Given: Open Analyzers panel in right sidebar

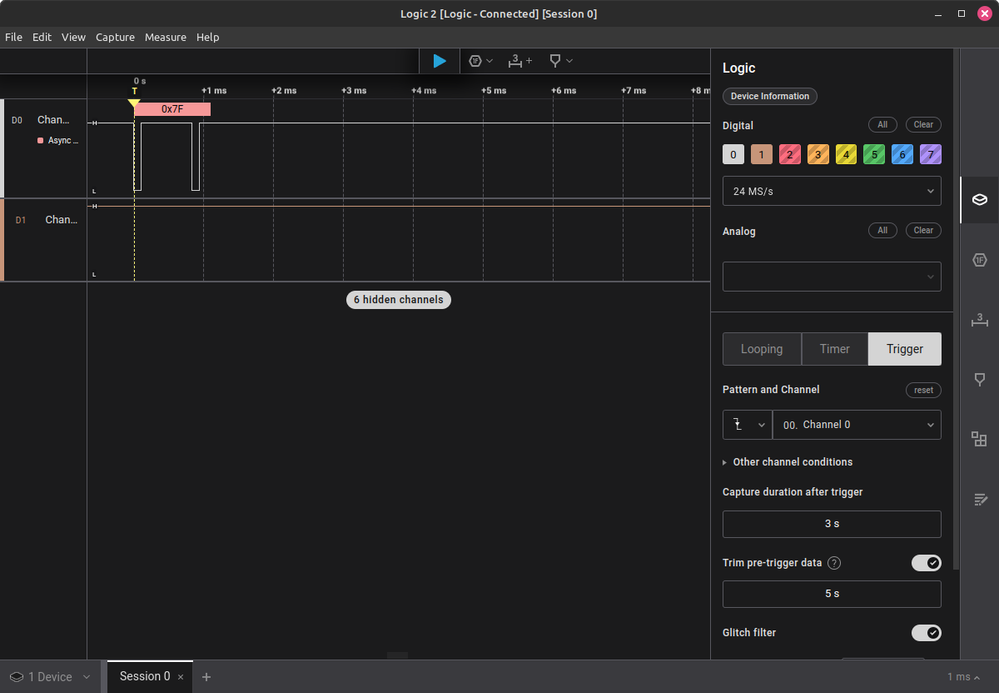Looking at the screenshot, I should pos(979,260).
